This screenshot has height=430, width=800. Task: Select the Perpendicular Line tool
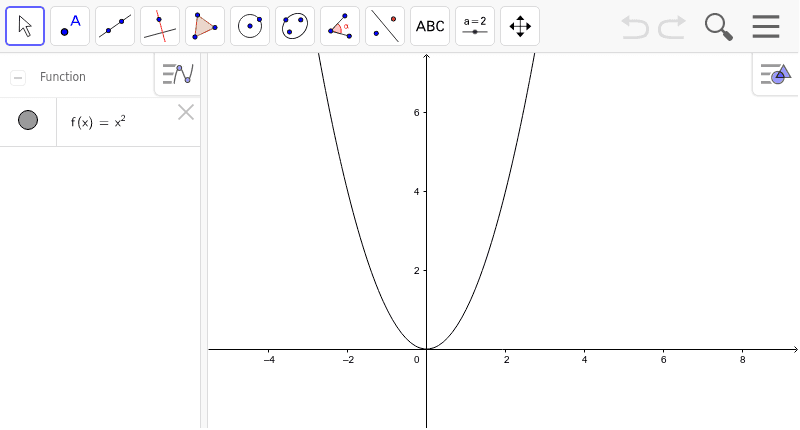[160, 26]
